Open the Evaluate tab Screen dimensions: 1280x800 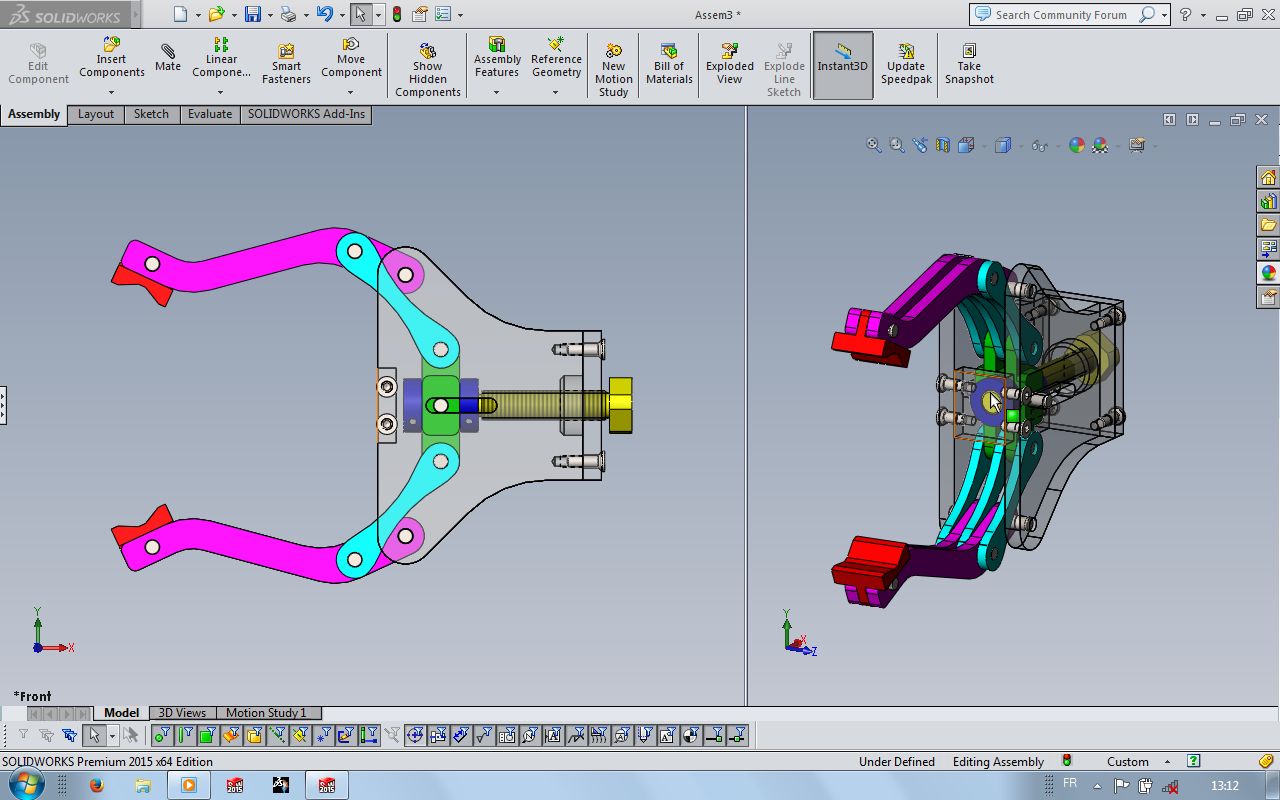pos(210,114)
